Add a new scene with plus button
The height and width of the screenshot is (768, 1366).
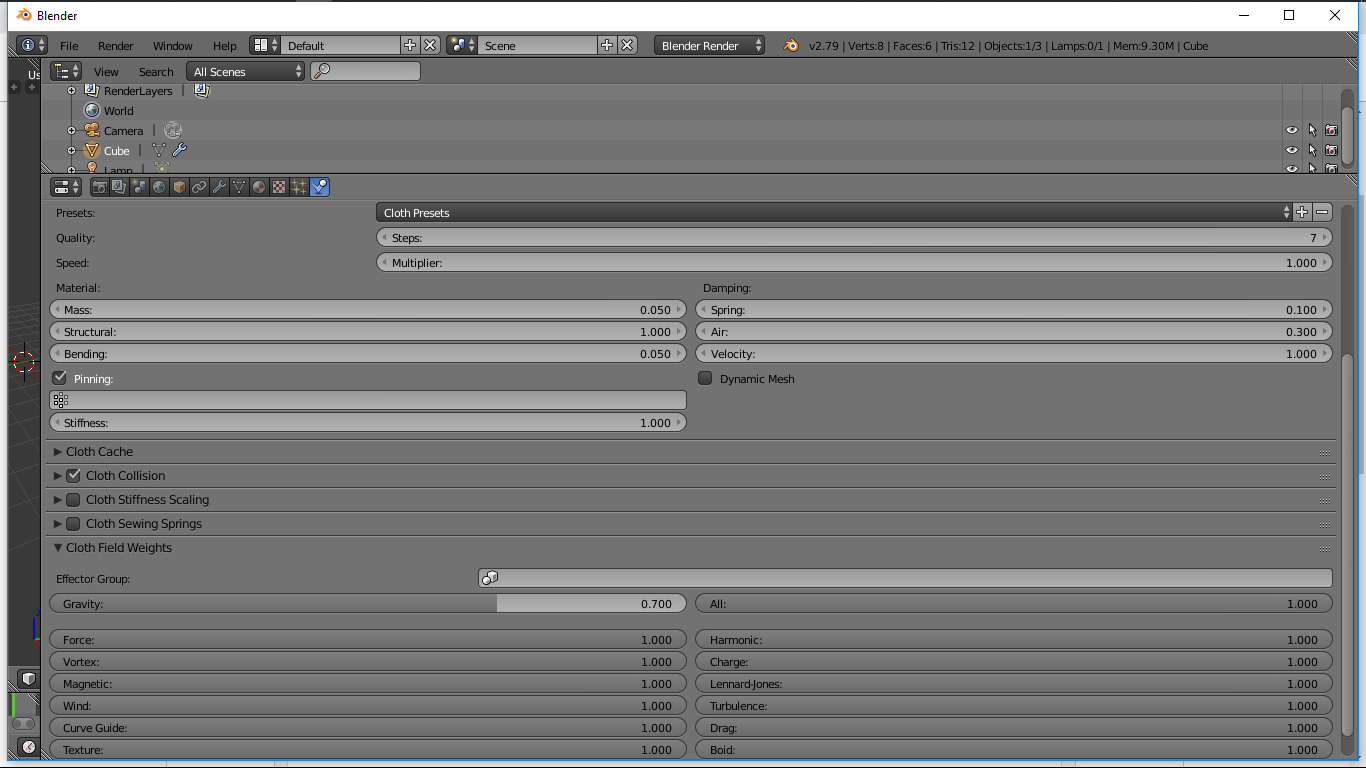pos(607,45)
